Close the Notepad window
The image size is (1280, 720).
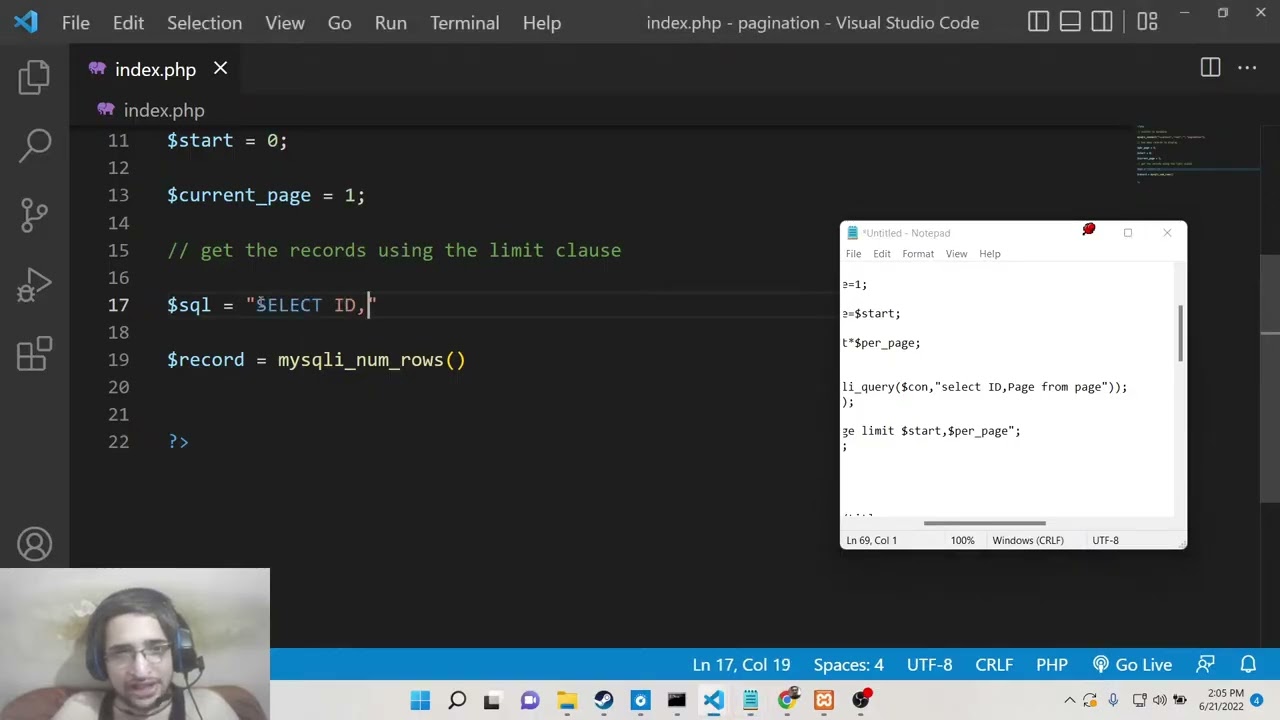(x=1167, y=233)
